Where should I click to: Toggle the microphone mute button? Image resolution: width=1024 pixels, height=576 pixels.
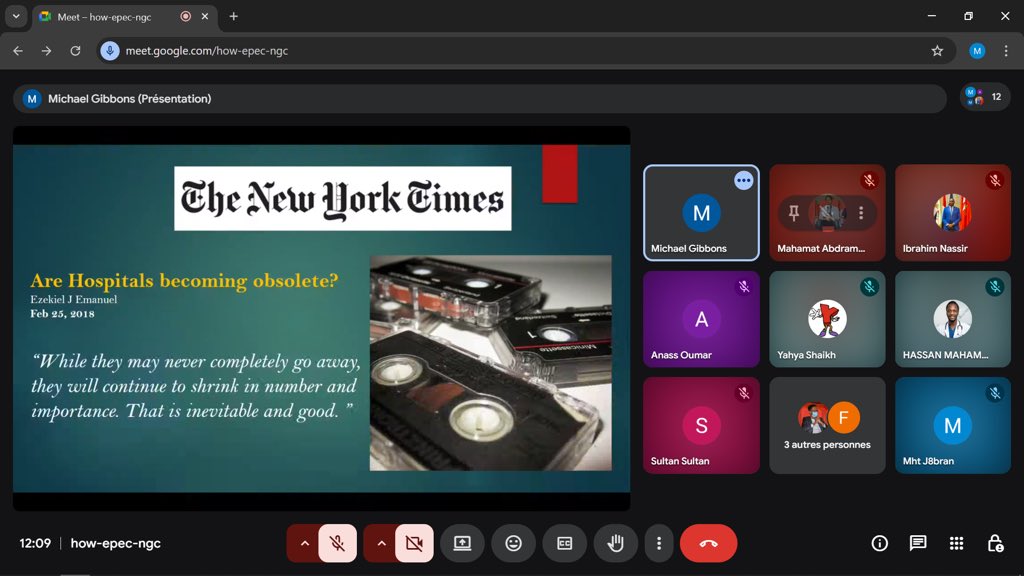pyautogui.click(x=338, y=543)
